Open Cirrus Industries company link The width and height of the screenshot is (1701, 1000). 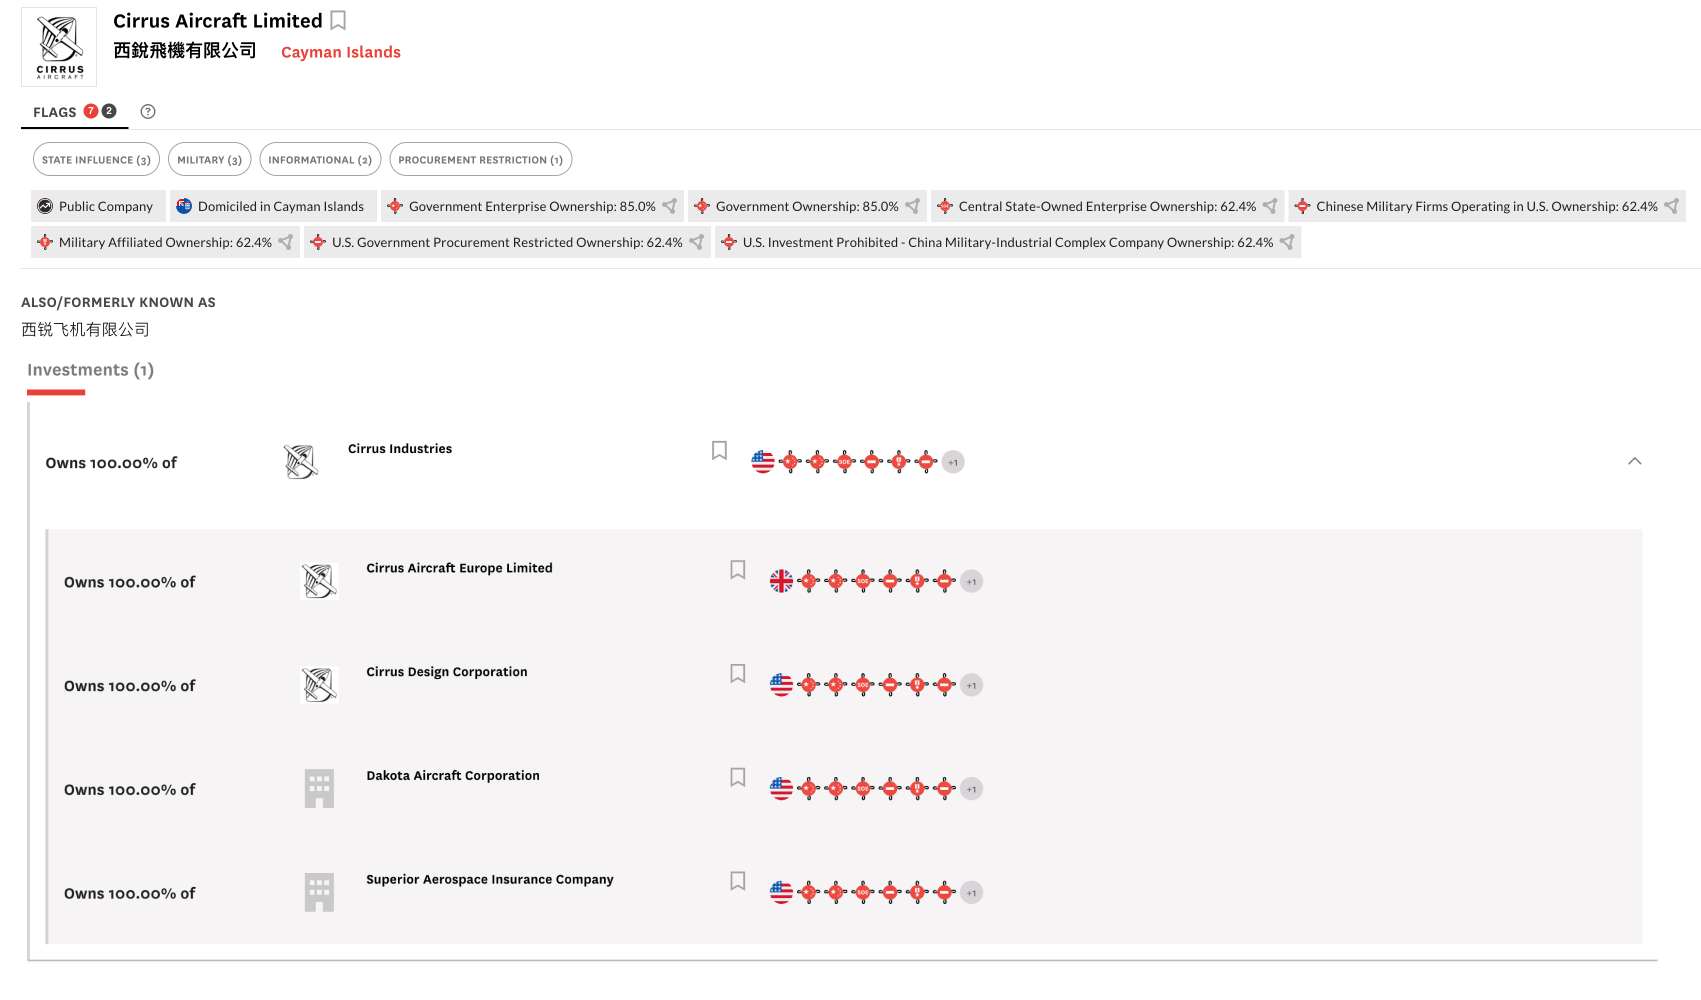(400, 449)
